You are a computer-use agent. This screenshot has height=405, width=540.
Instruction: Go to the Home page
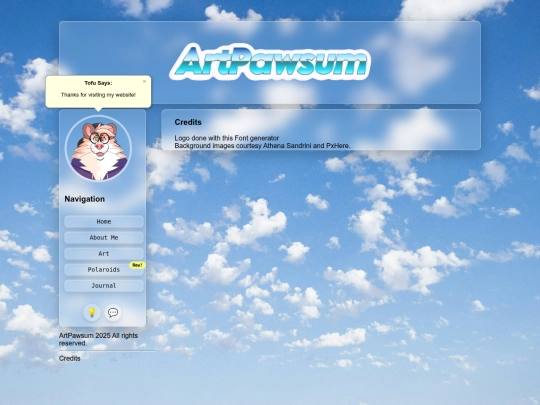click(x=104, y=221)
